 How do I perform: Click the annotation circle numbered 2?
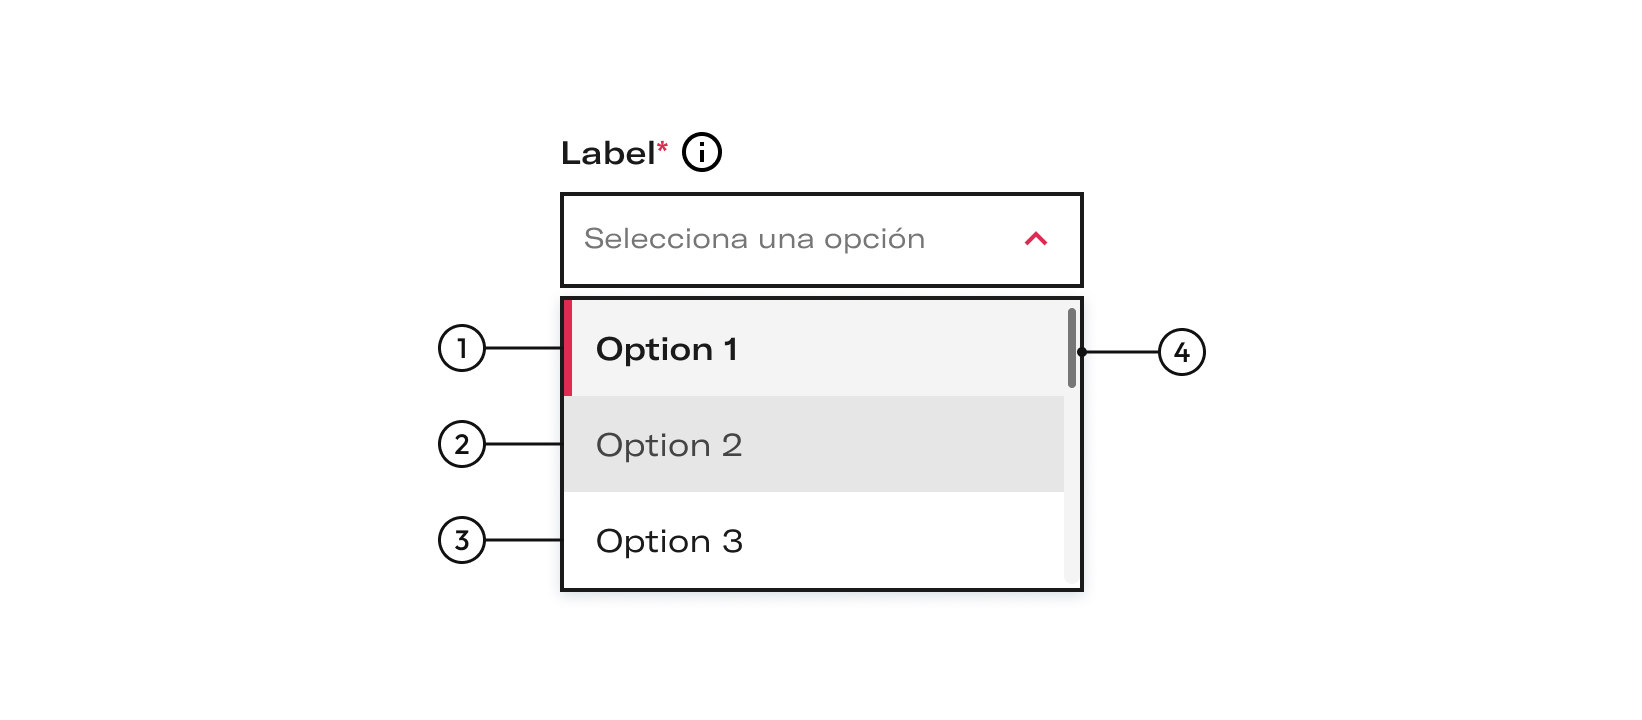pyautogui.click(x=462, y=444)
